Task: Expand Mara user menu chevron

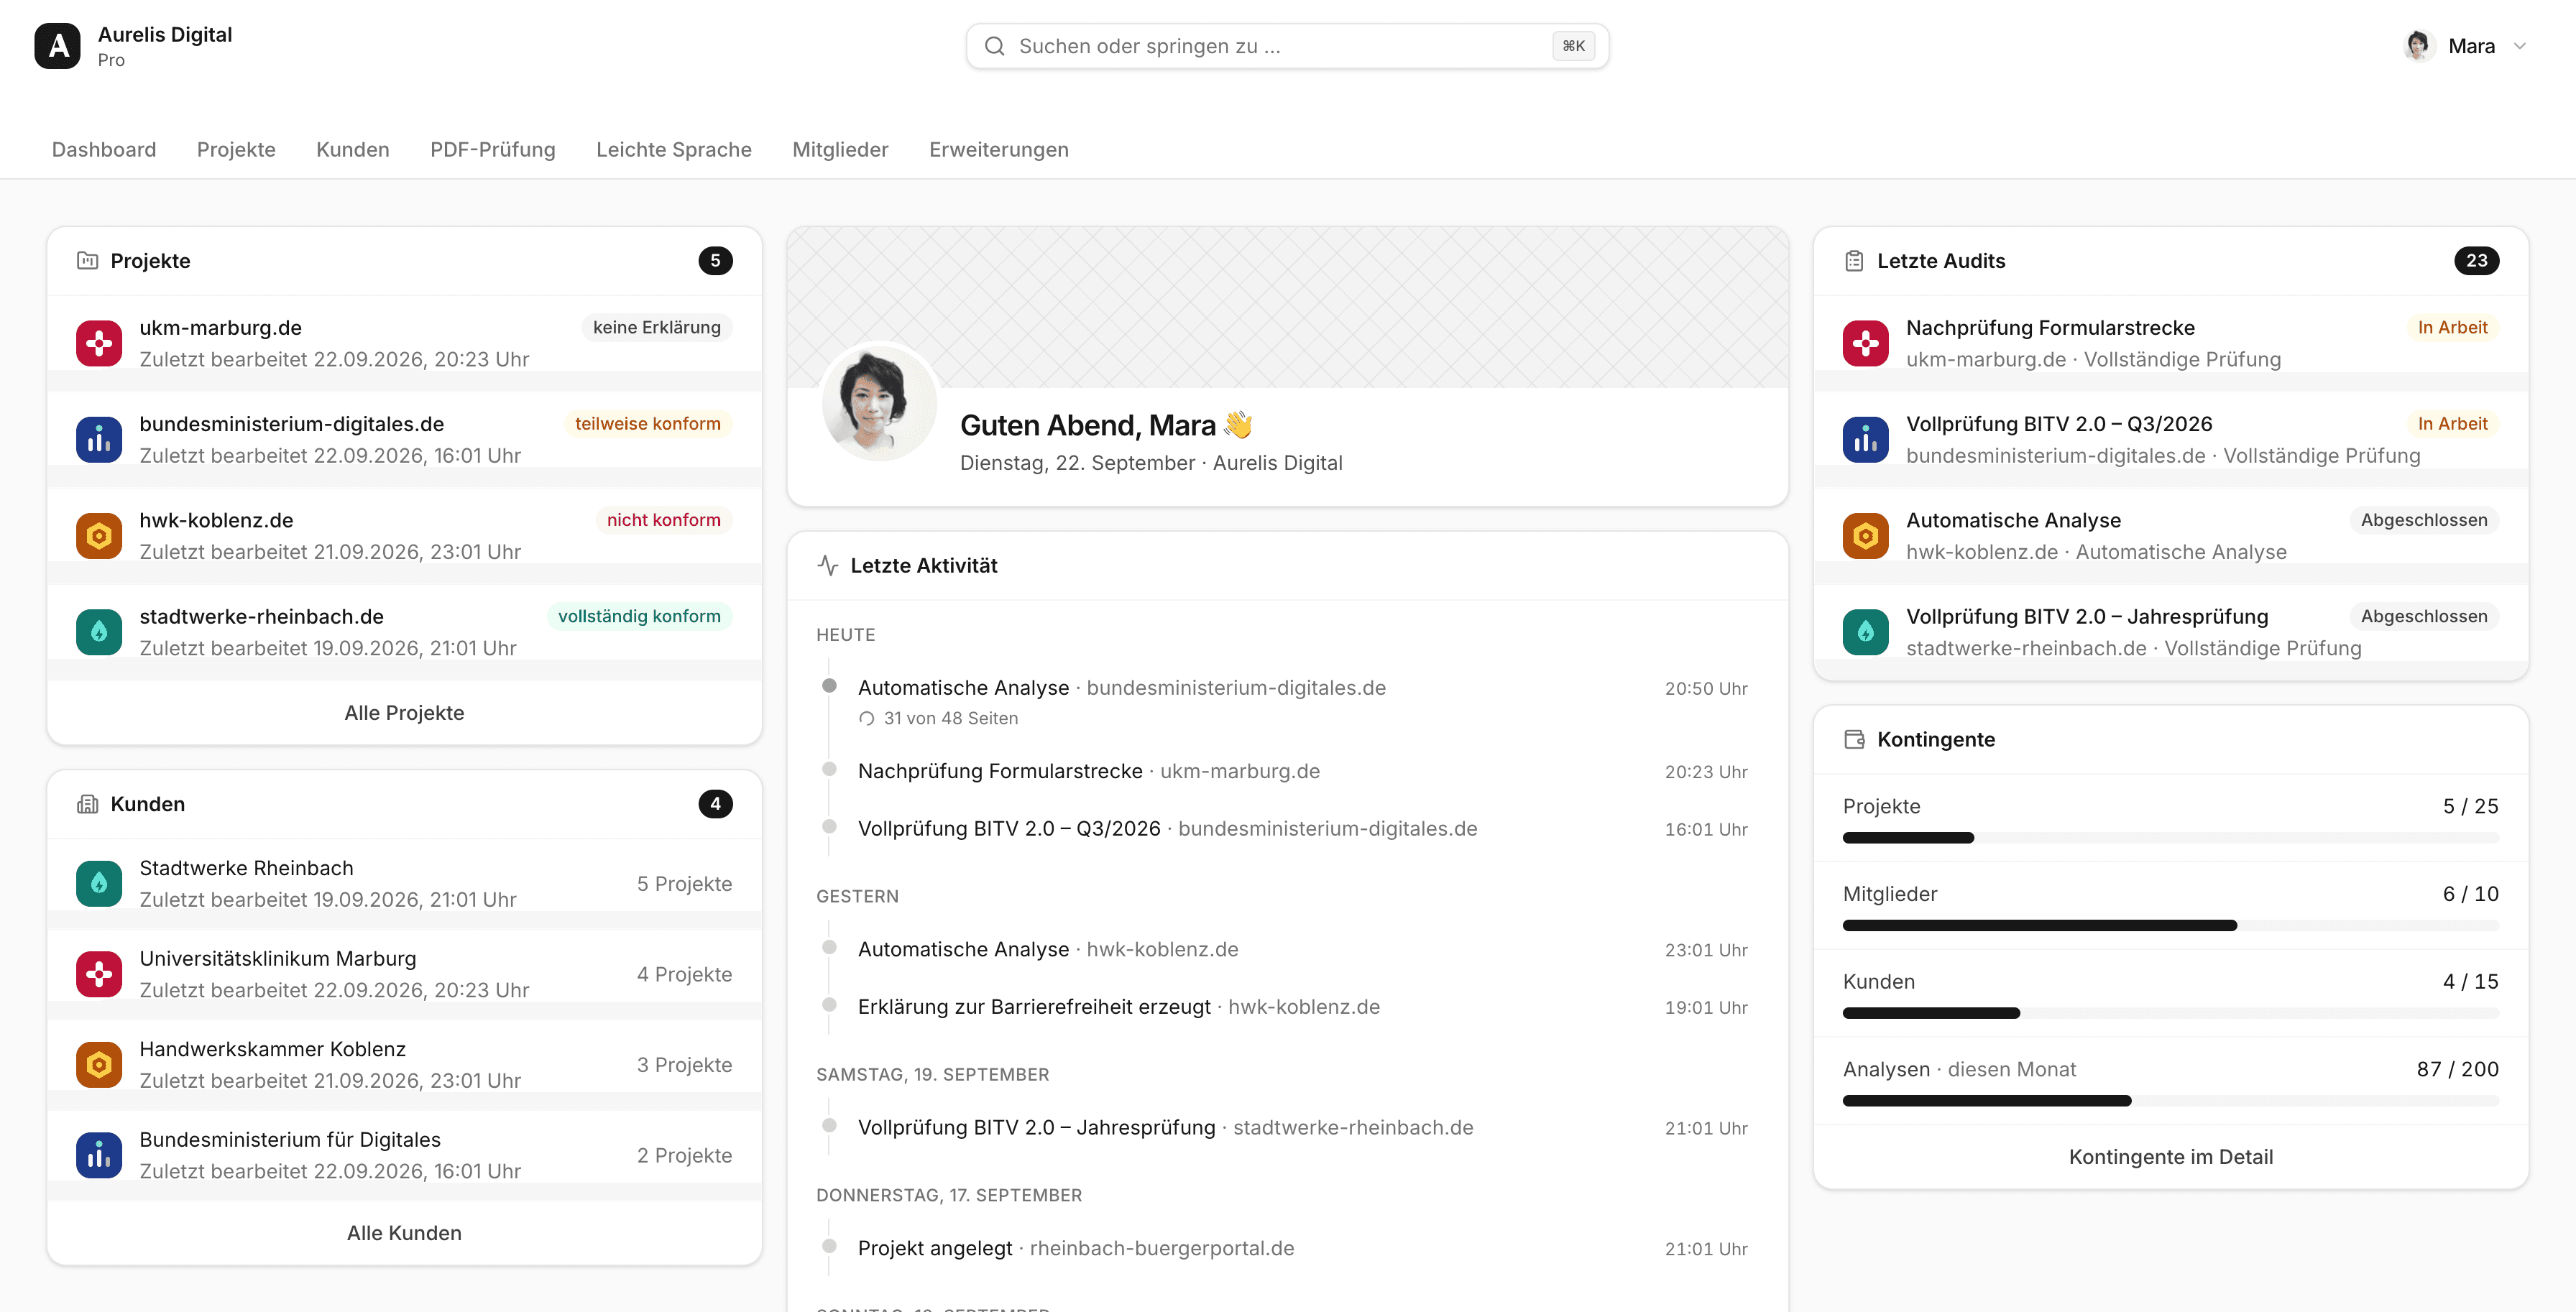Action: [x=2520, y=46]
